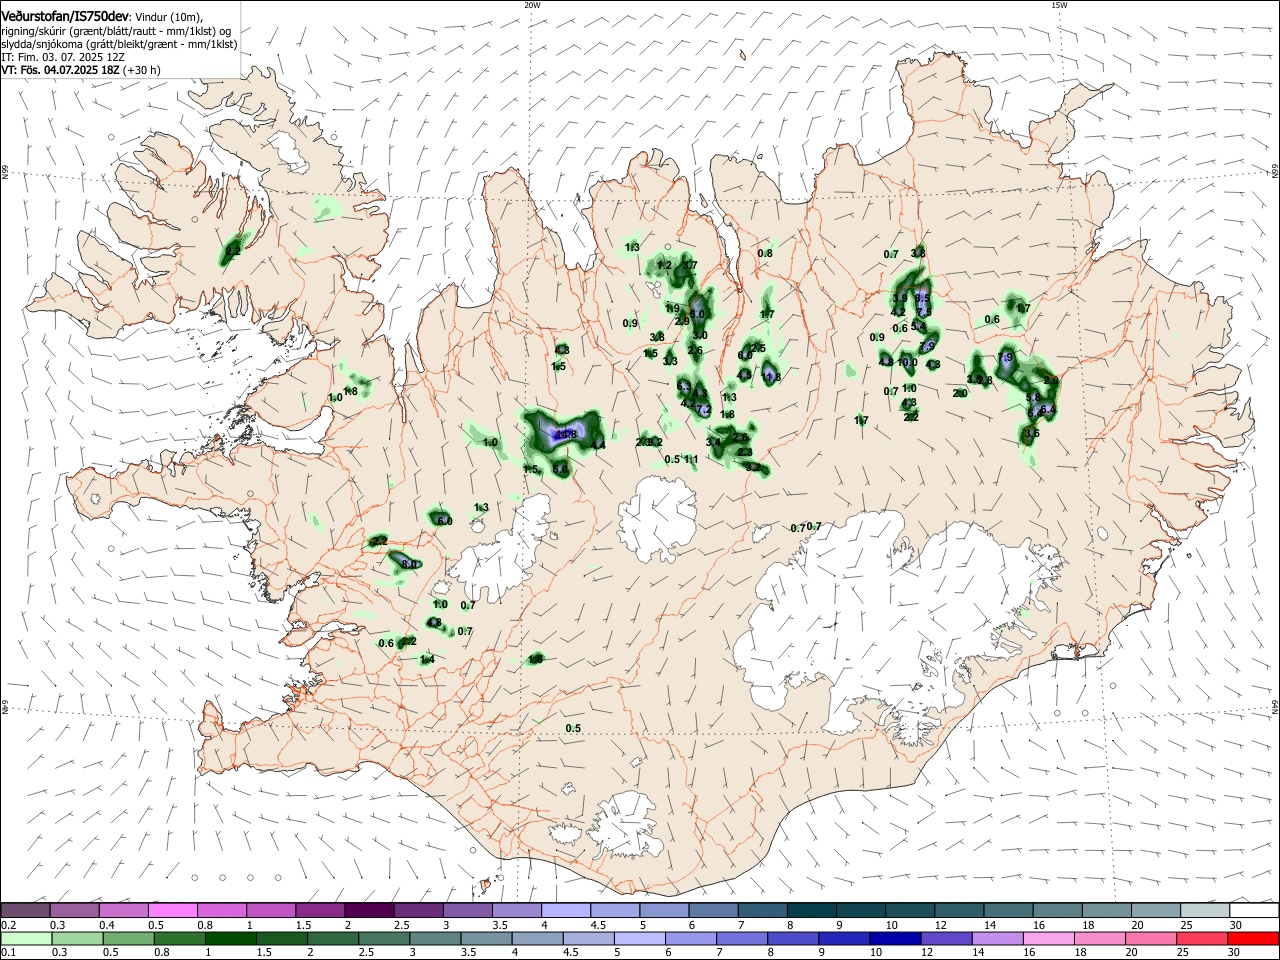The height and width of the screenshot is (960, 1280).
Task: Click the '0.2' label under the top legend row
Action: 7,925
